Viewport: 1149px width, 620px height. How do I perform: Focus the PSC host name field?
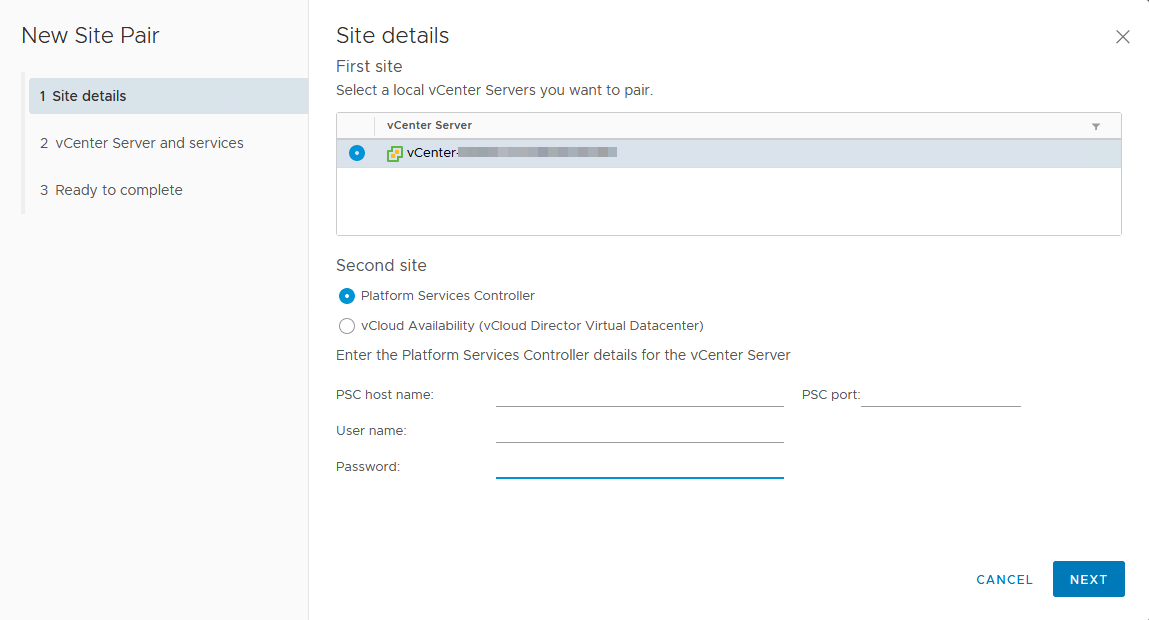click(x=639, y=395)
